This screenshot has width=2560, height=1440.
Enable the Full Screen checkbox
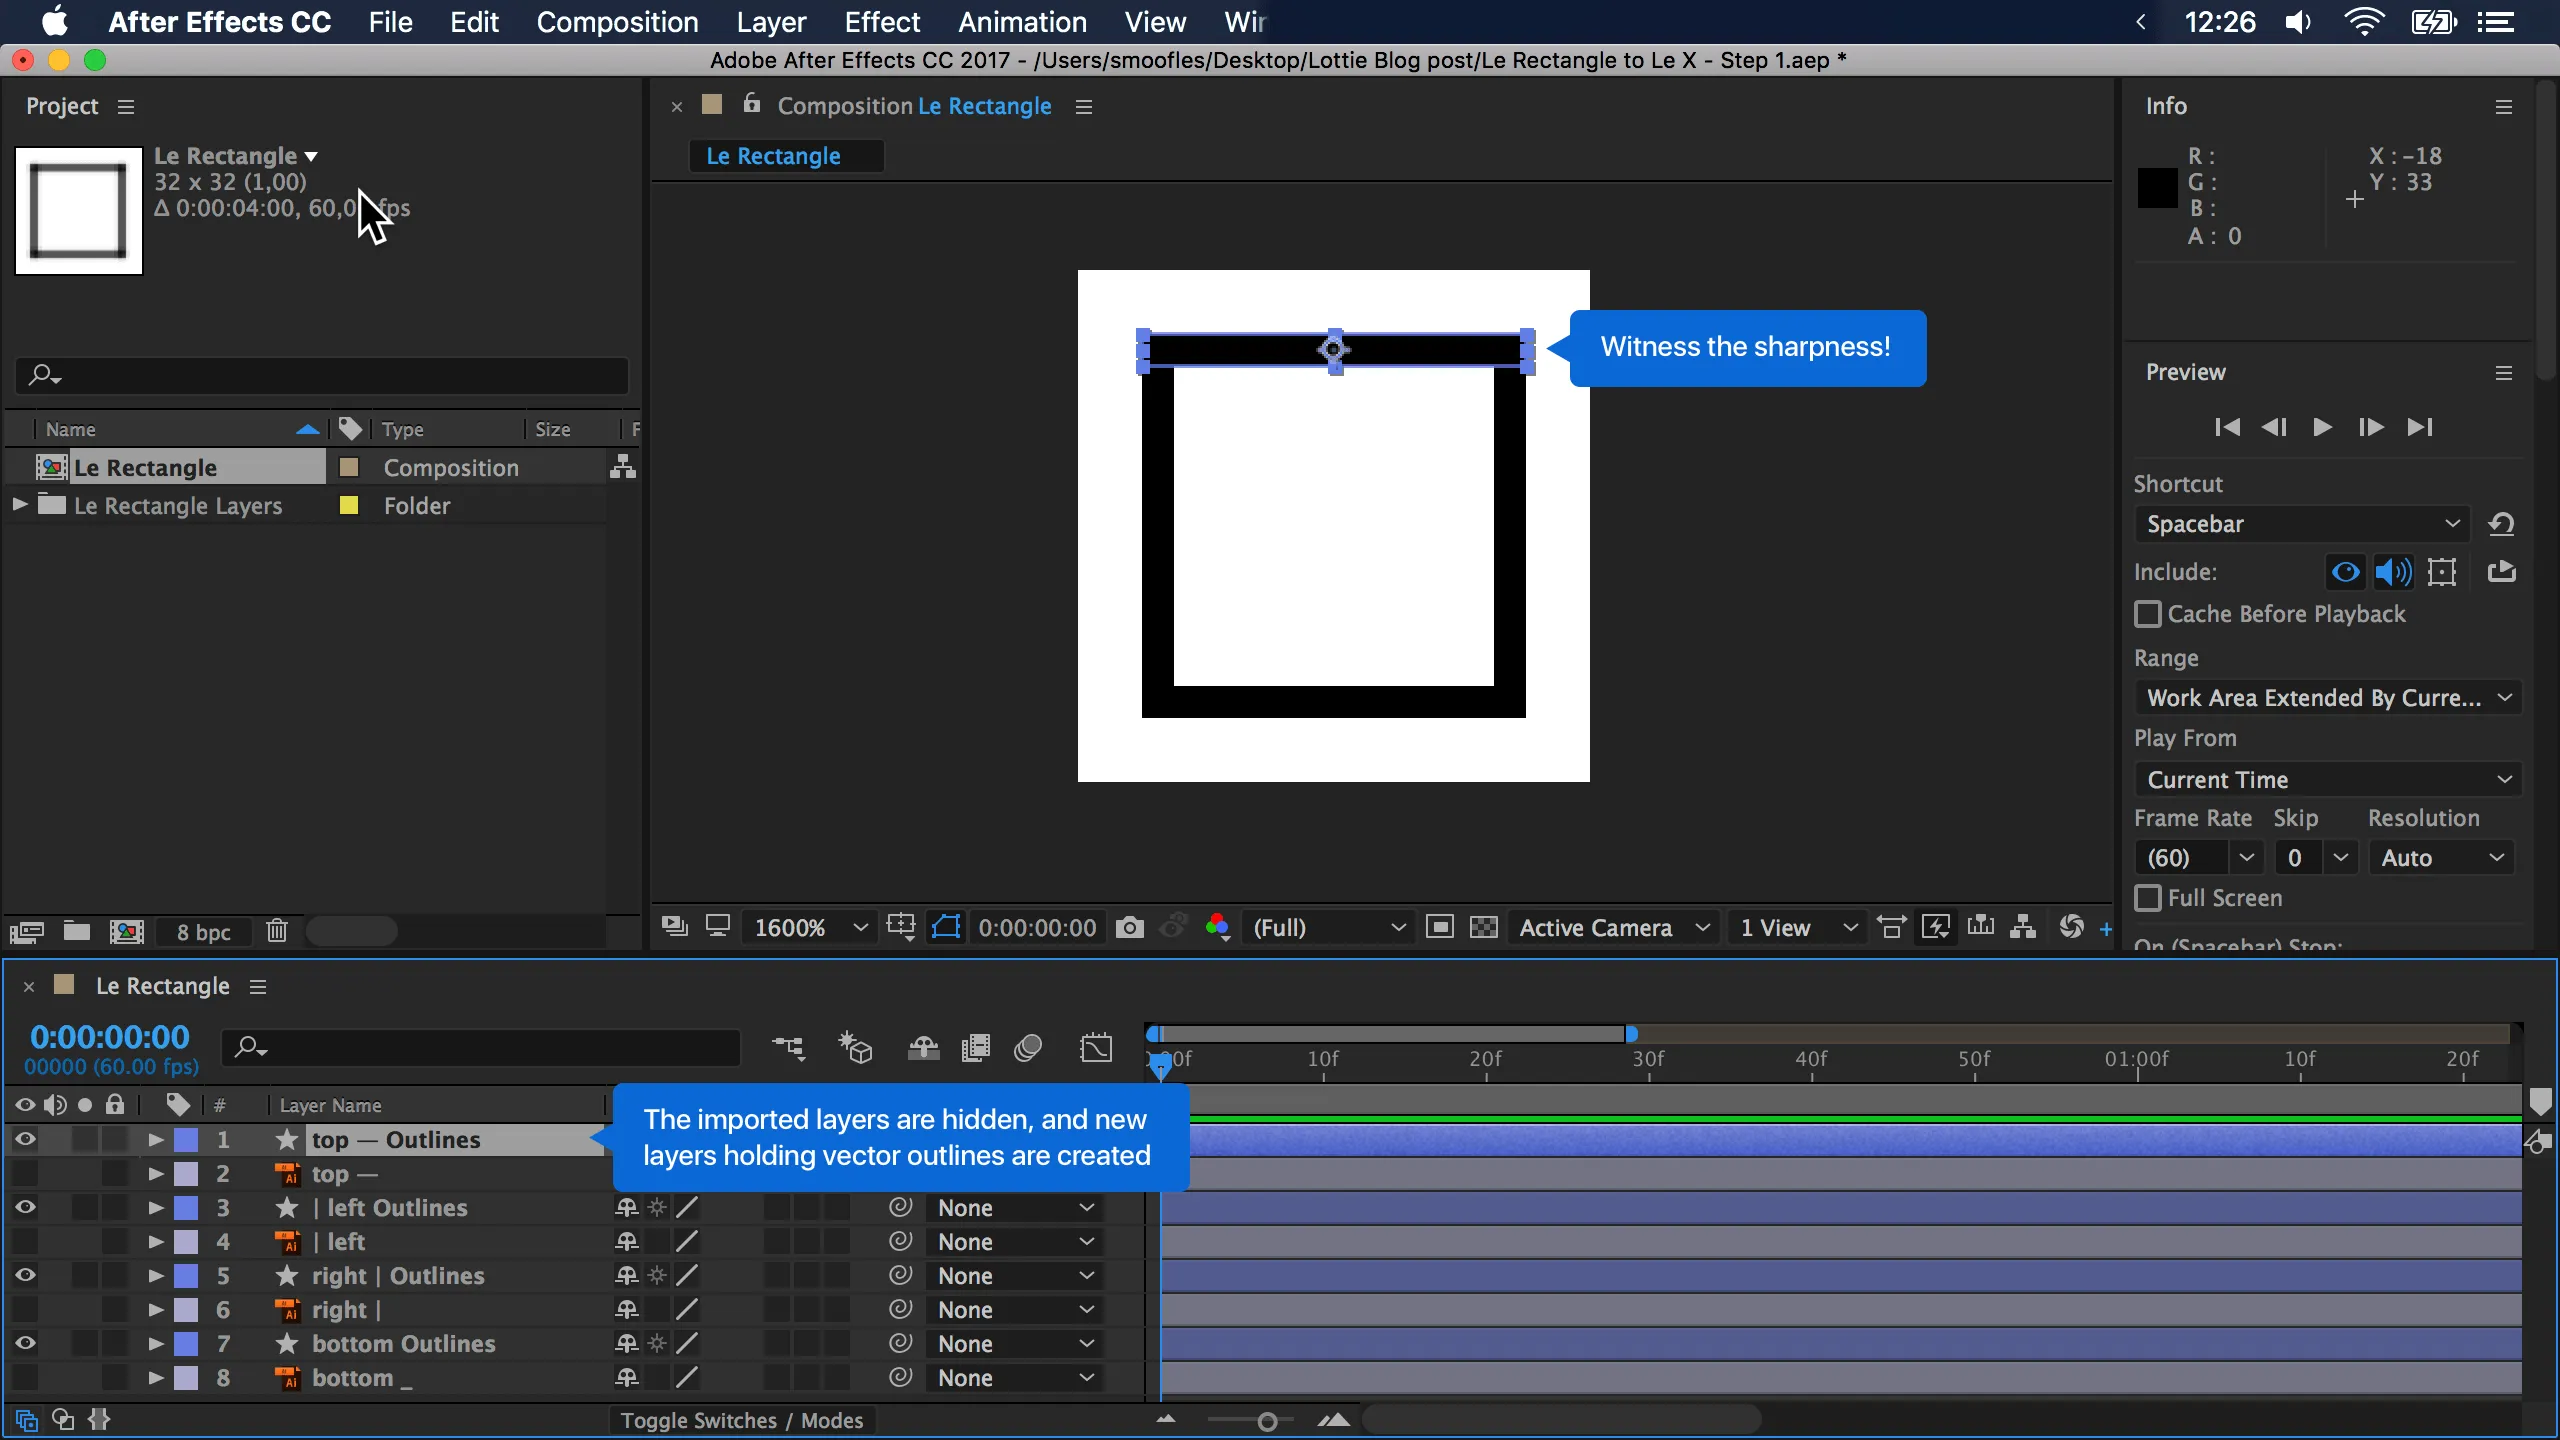(2147, 898)
